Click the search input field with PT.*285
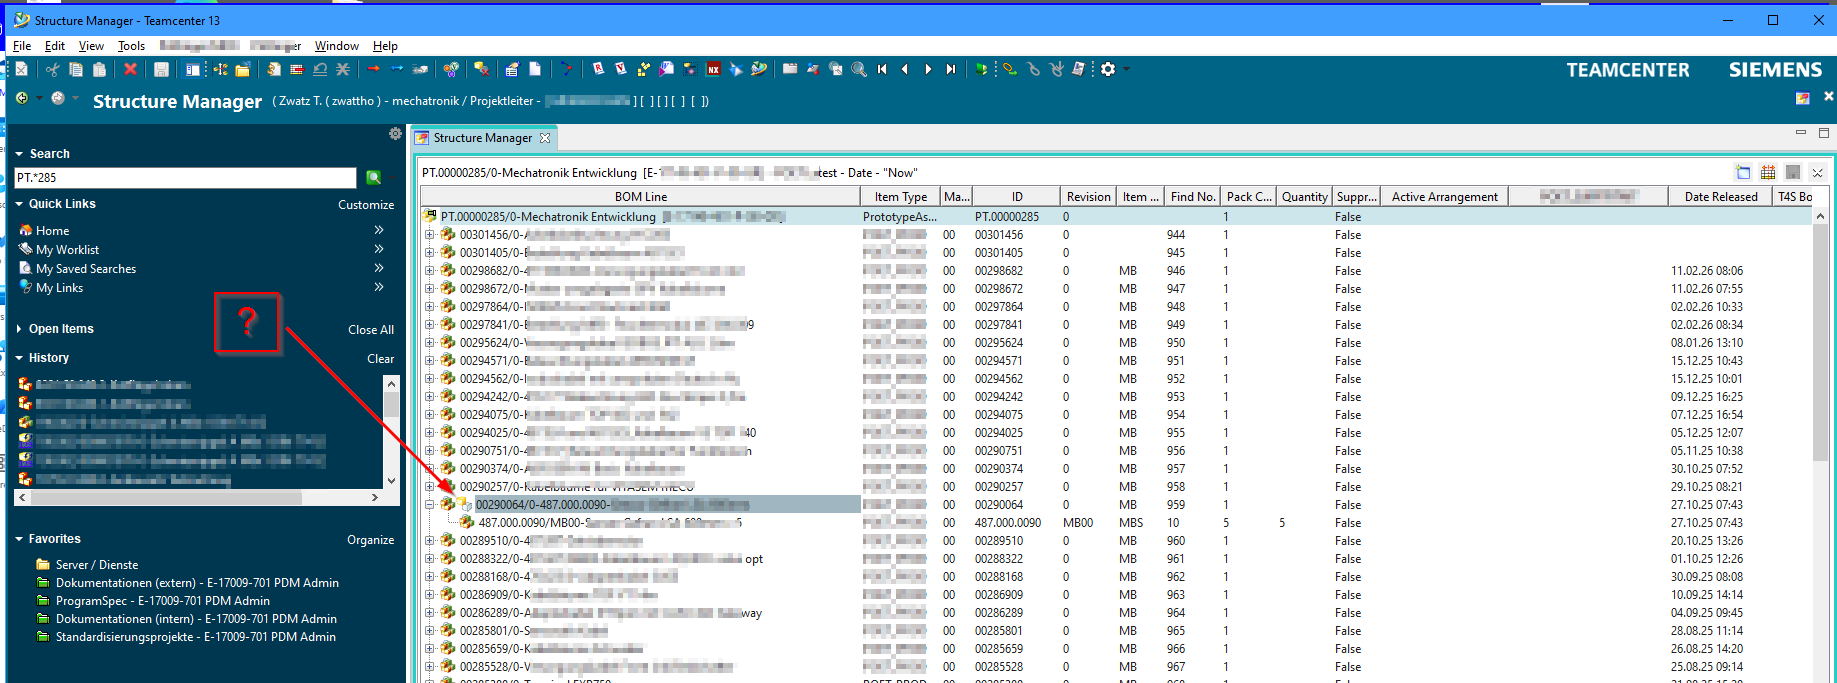 tap(185, 178)
